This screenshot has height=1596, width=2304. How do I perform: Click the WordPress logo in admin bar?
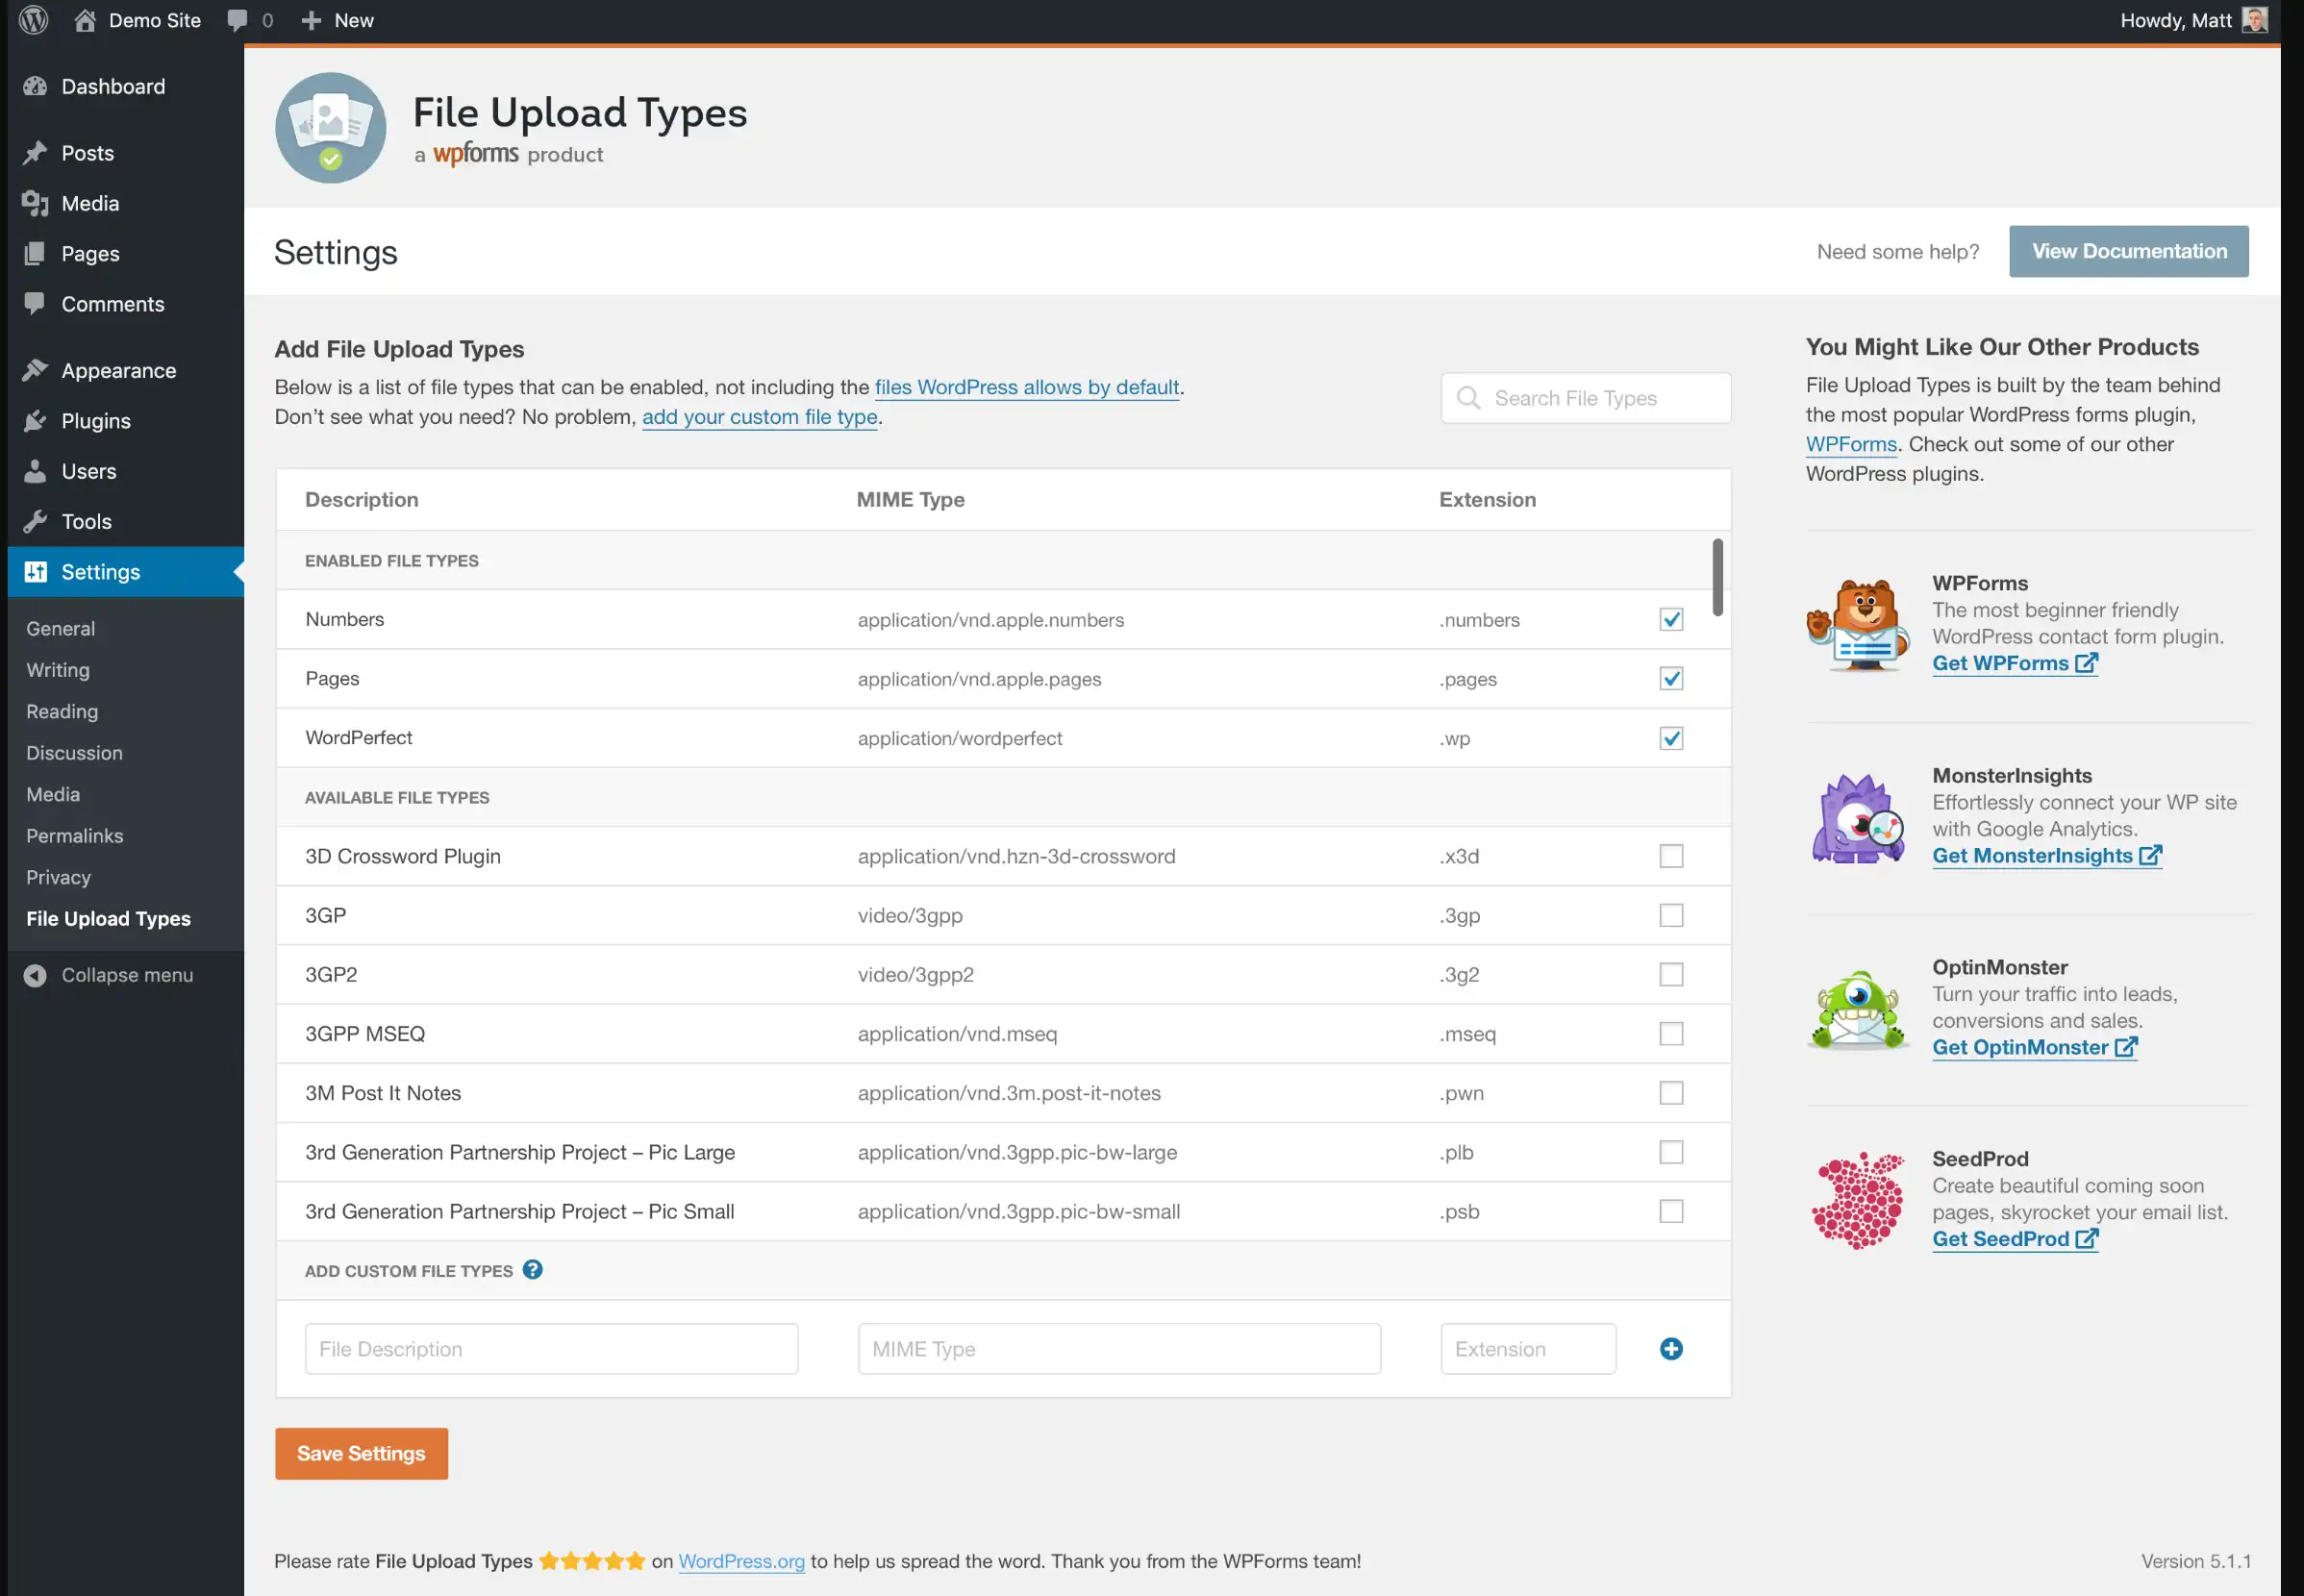click(x=34, y=20)
